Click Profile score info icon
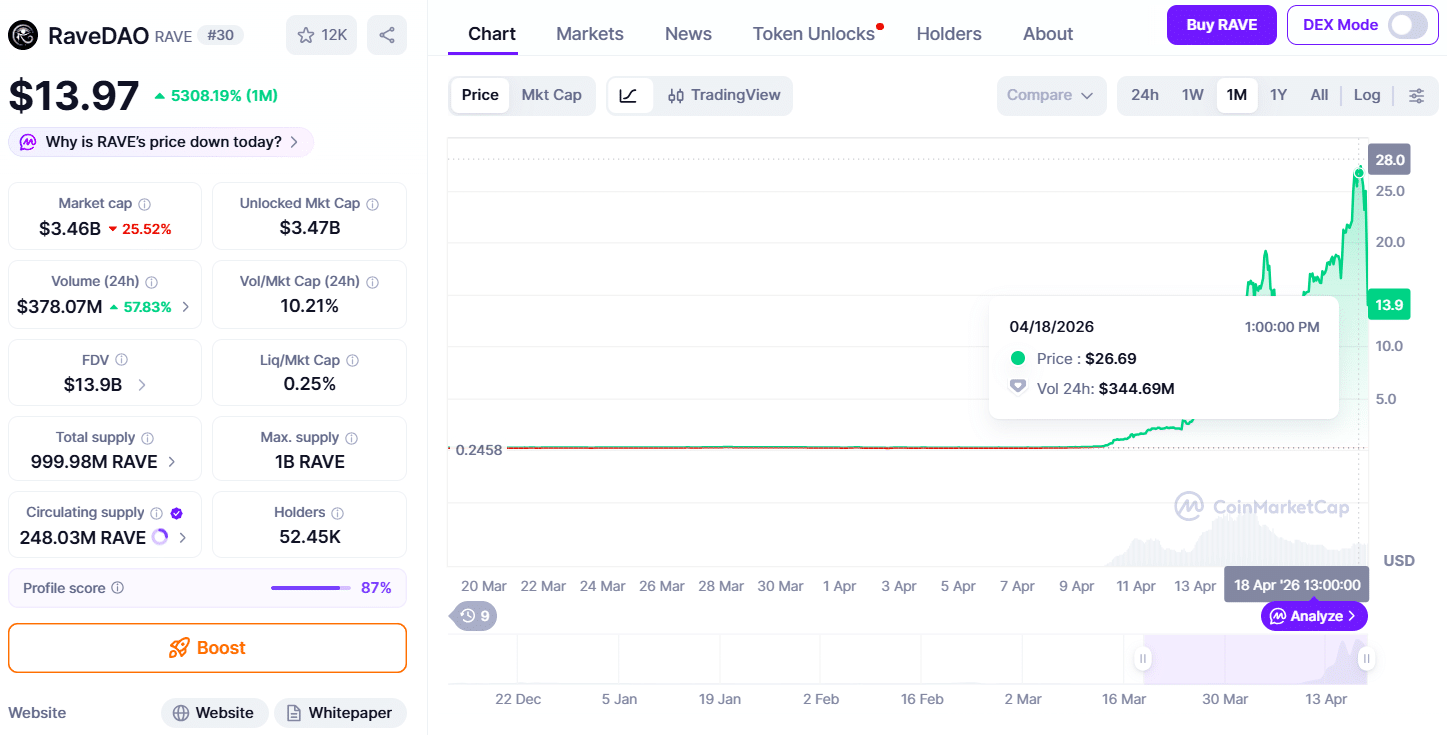The width and height of the screenshot is (1447, 735). [x=117, y=588]
